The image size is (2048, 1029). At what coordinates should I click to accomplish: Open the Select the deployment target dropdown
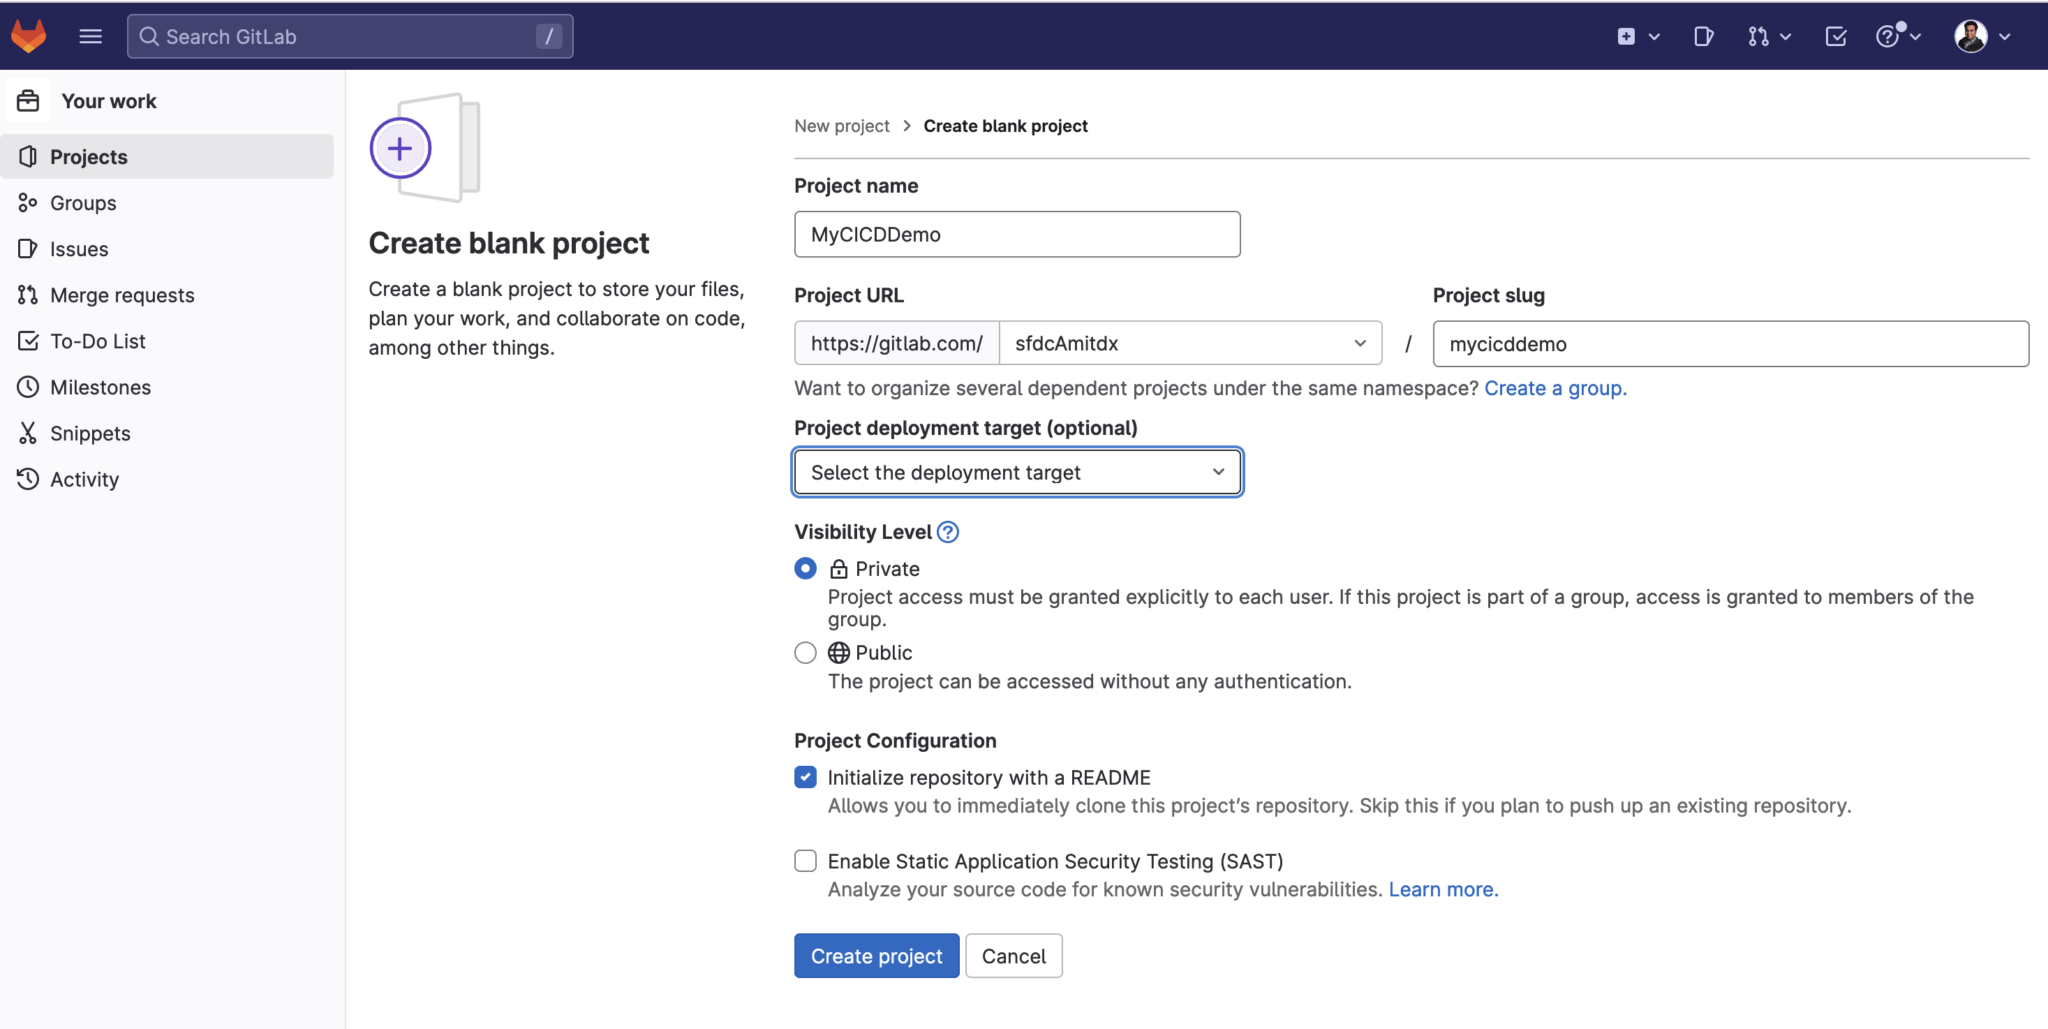1017,471
